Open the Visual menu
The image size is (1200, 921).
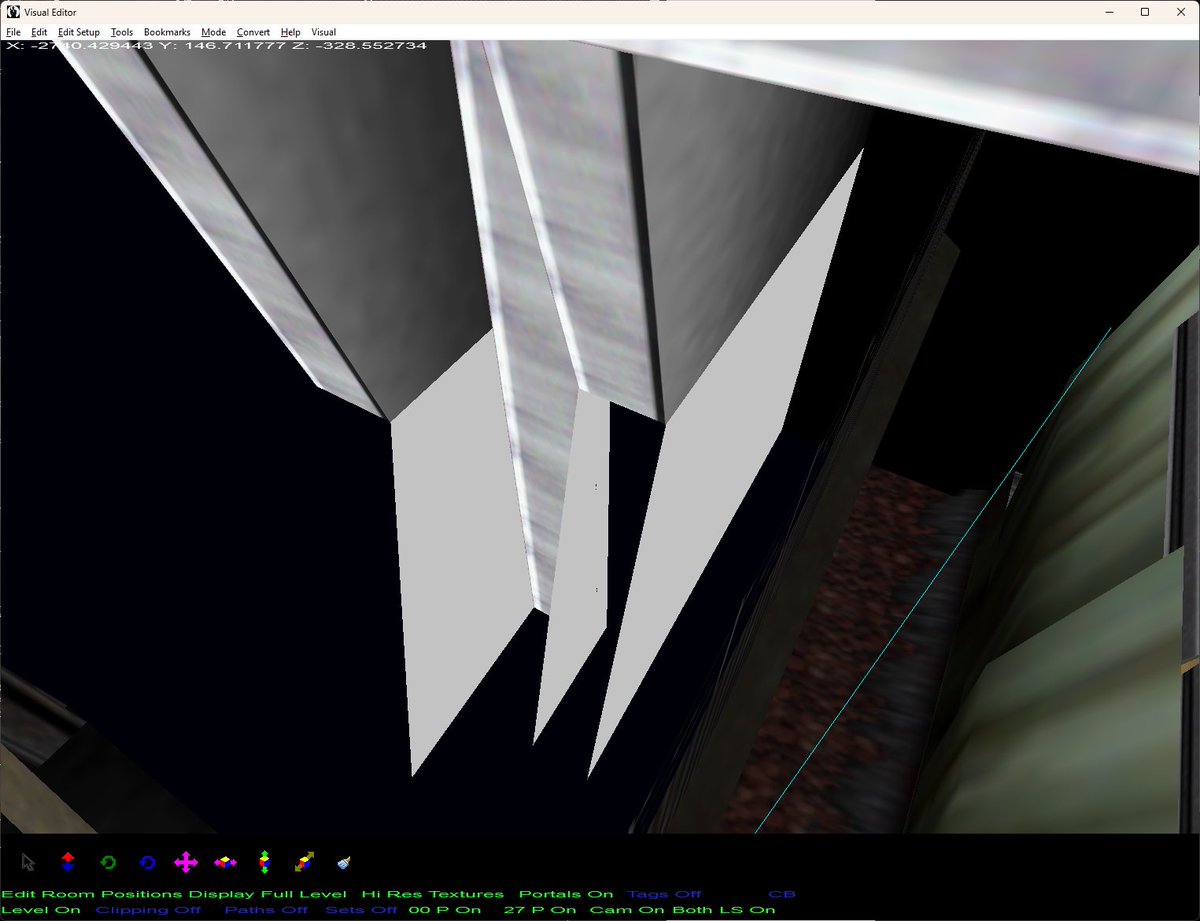[323, 32]
